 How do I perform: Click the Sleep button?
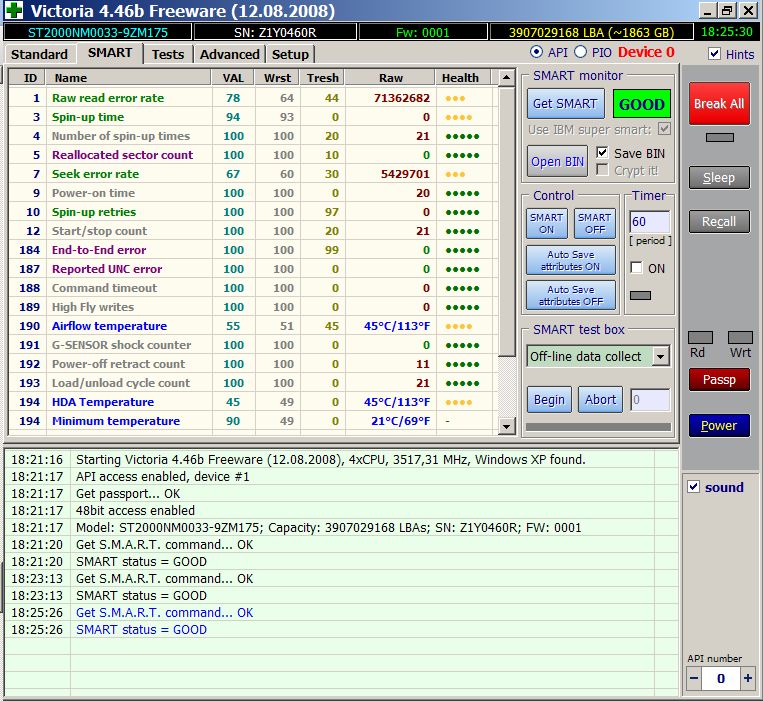click(x=719, y=178)
